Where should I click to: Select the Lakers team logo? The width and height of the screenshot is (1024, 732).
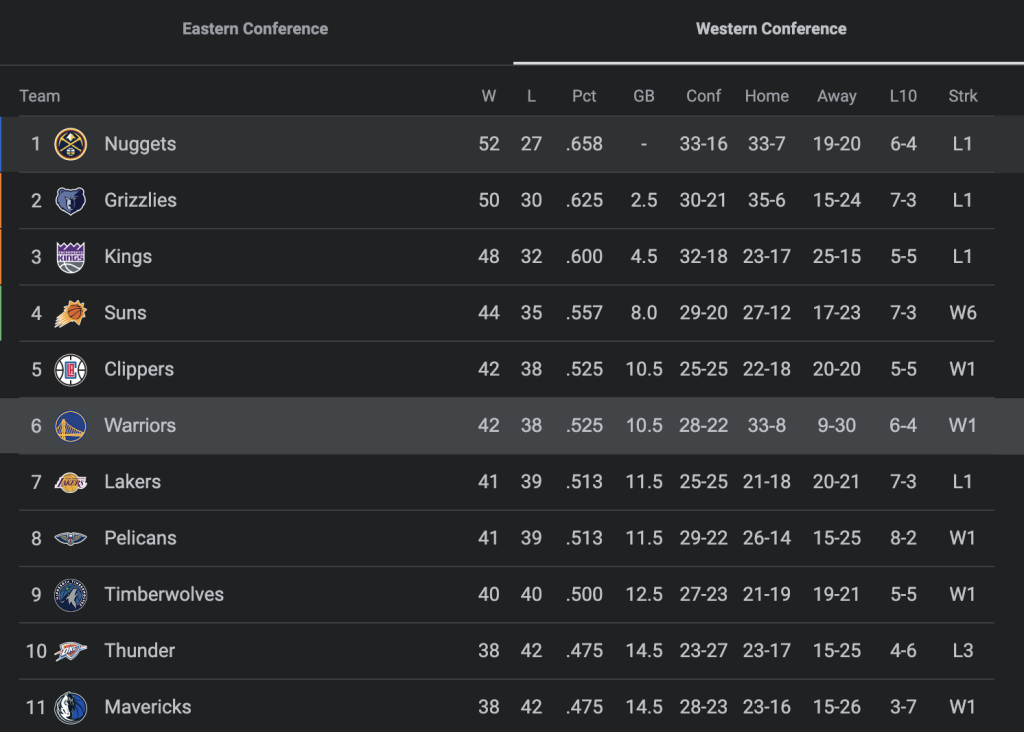pos(71,482)
